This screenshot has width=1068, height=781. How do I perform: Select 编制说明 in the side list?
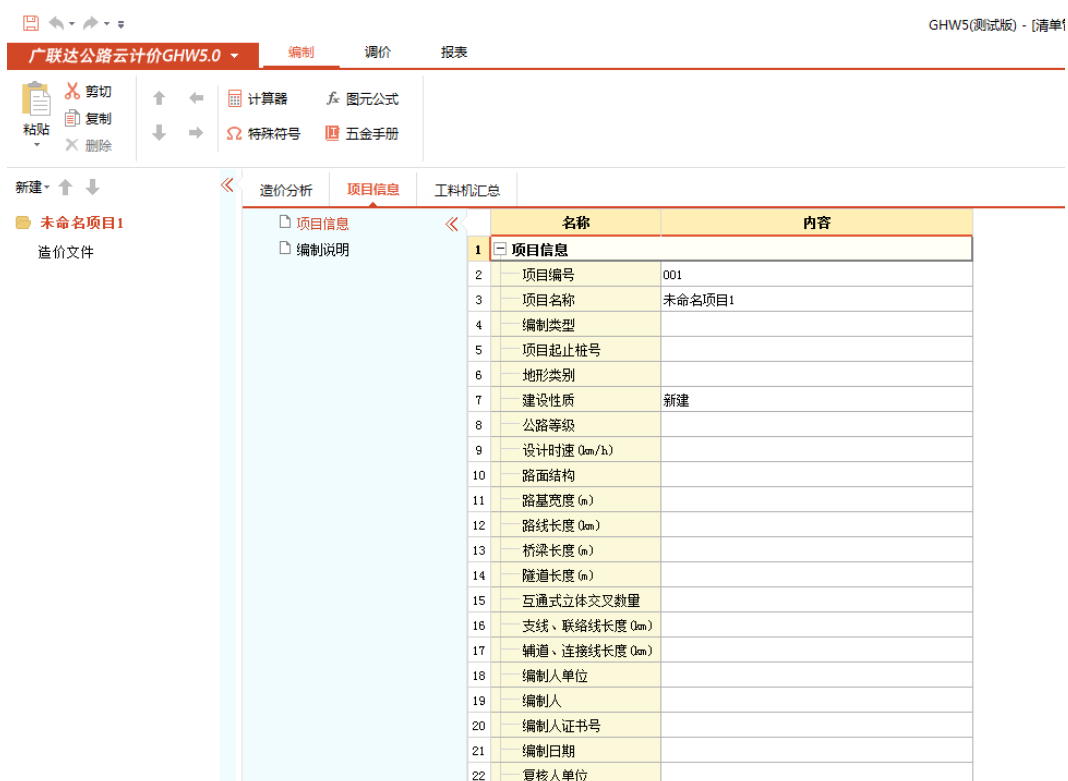[x=322, y=250]
